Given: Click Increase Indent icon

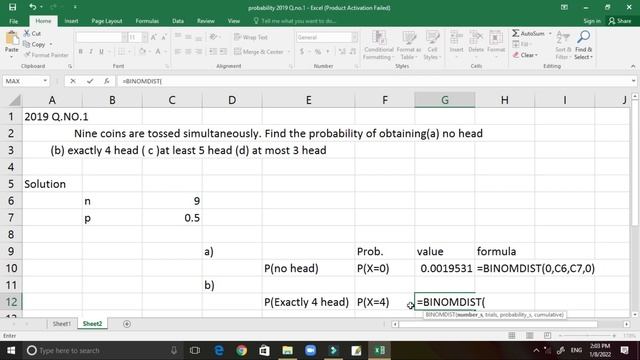Looking at the screenshot, I should 223,51.
